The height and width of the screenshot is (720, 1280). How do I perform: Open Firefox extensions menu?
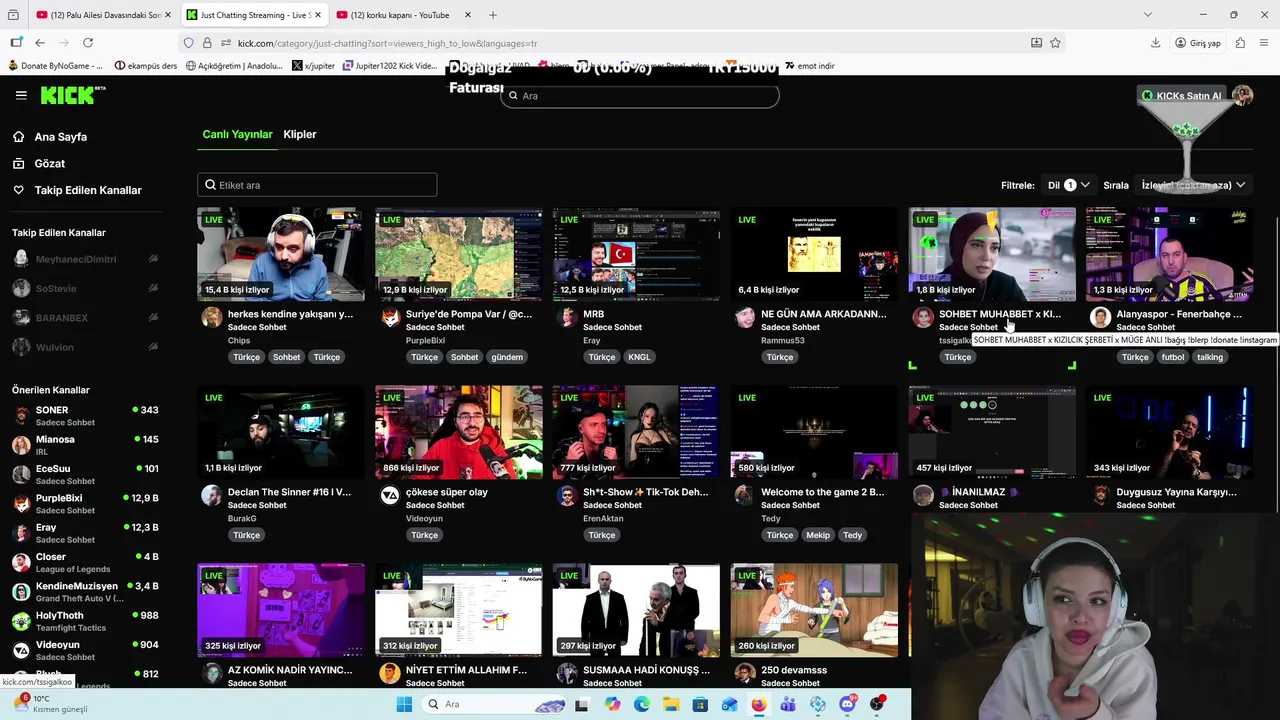click(x=1240, y=43)
